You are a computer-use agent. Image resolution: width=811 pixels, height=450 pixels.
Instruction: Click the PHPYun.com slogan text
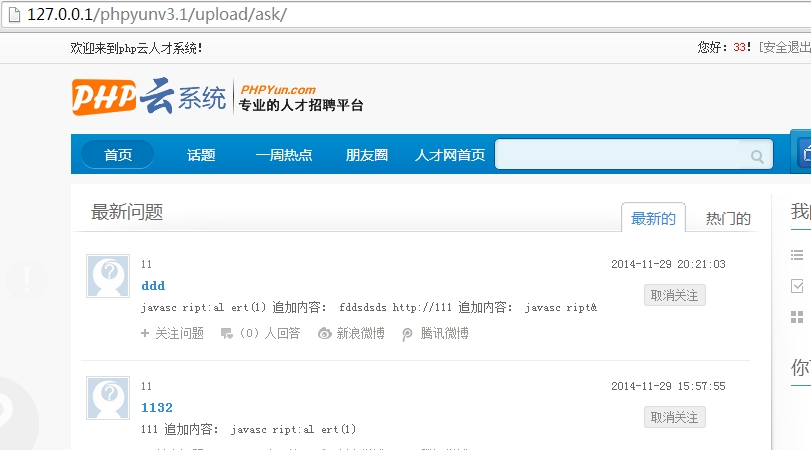click(x=278, y=90)
